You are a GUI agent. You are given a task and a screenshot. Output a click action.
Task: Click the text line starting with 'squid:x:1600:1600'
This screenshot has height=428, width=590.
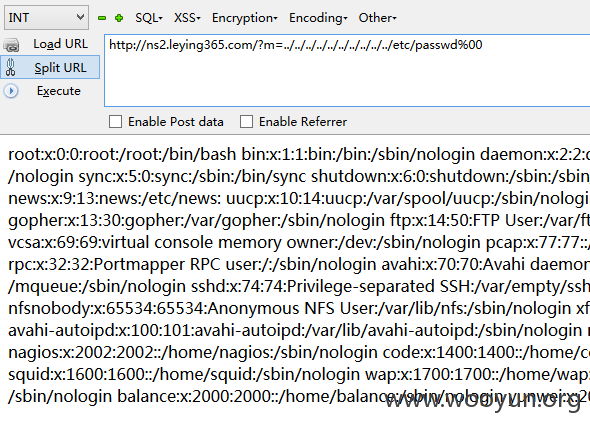coord(299,375)
